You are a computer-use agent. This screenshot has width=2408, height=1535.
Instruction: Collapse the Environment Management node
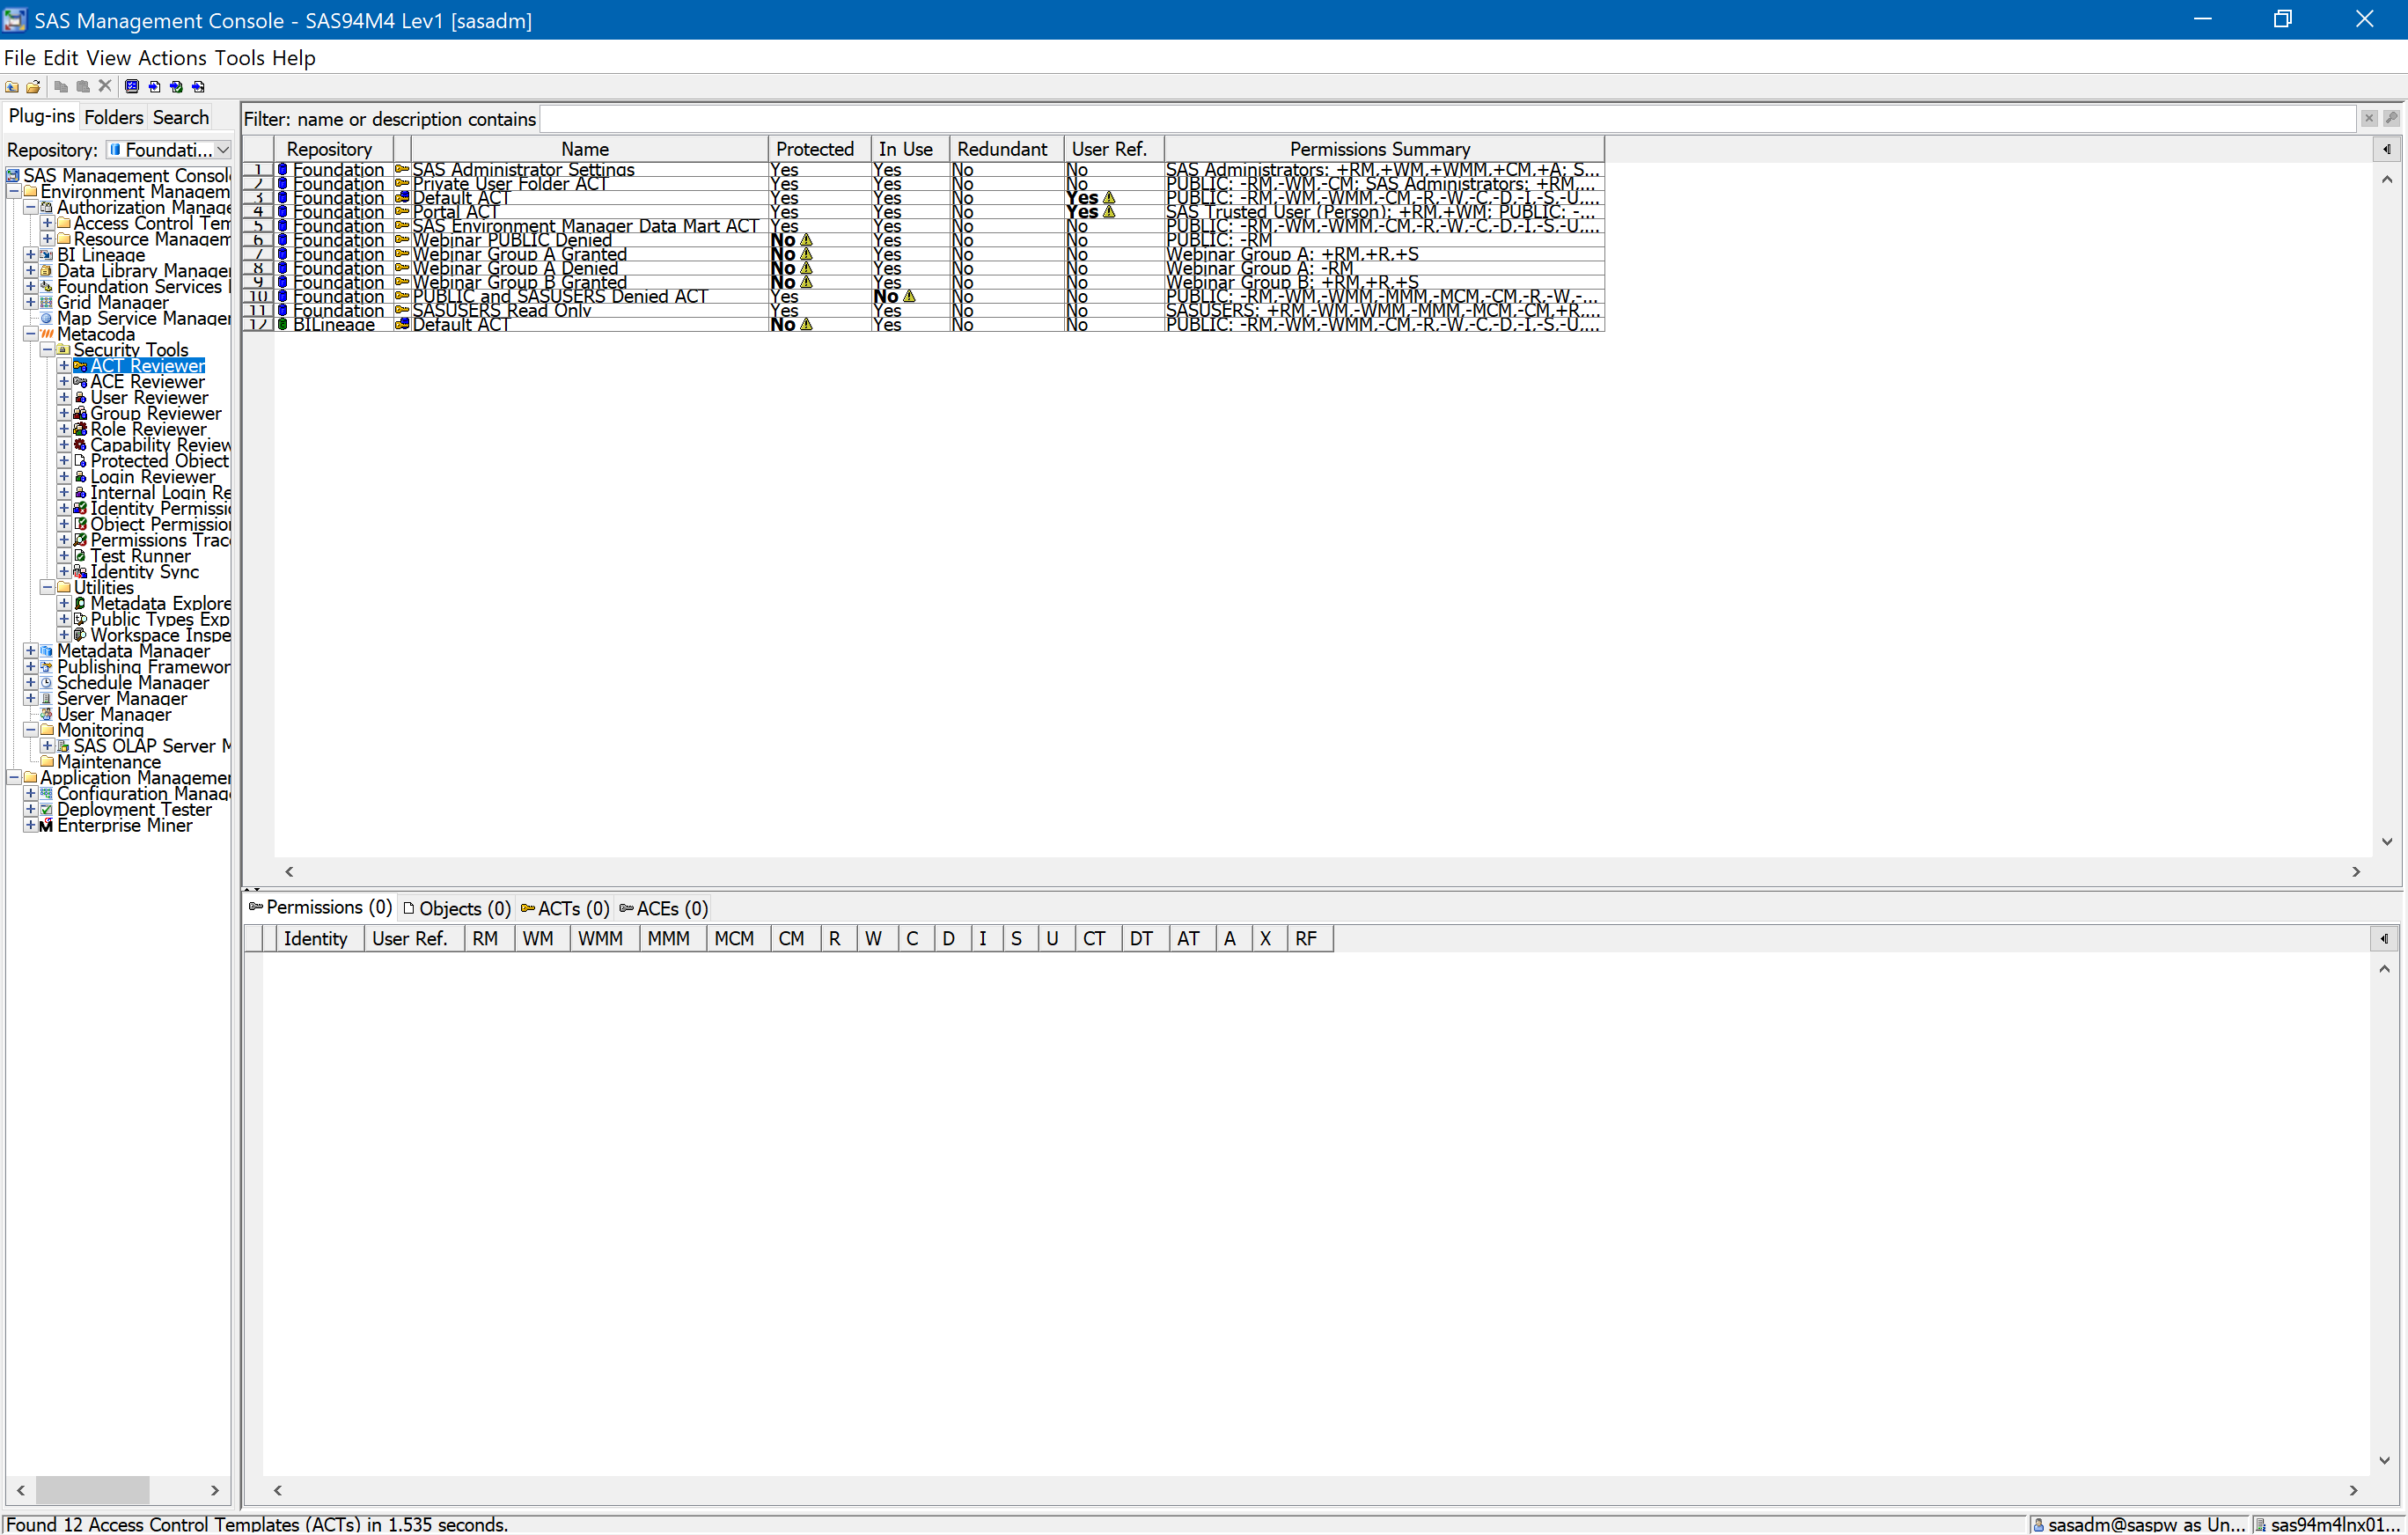click(x=14, y=192)
